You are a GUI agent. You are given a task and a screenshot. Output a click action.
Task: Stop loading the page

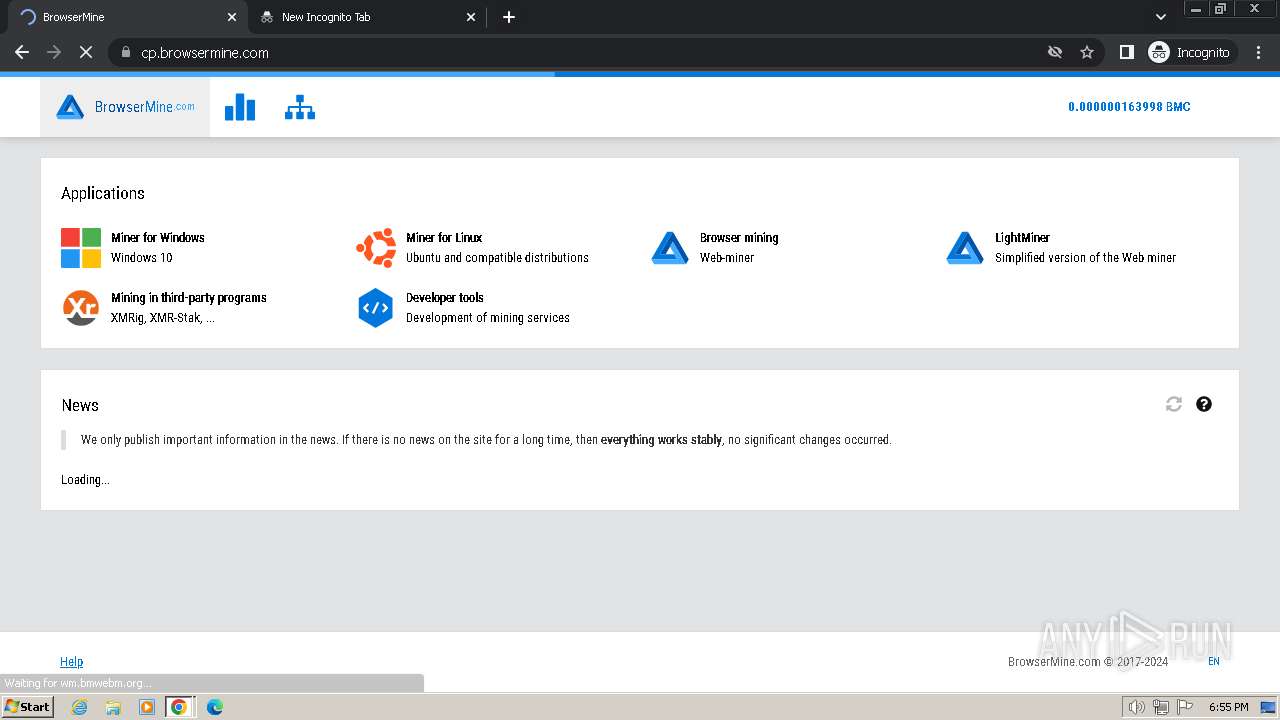pos(85,52)
